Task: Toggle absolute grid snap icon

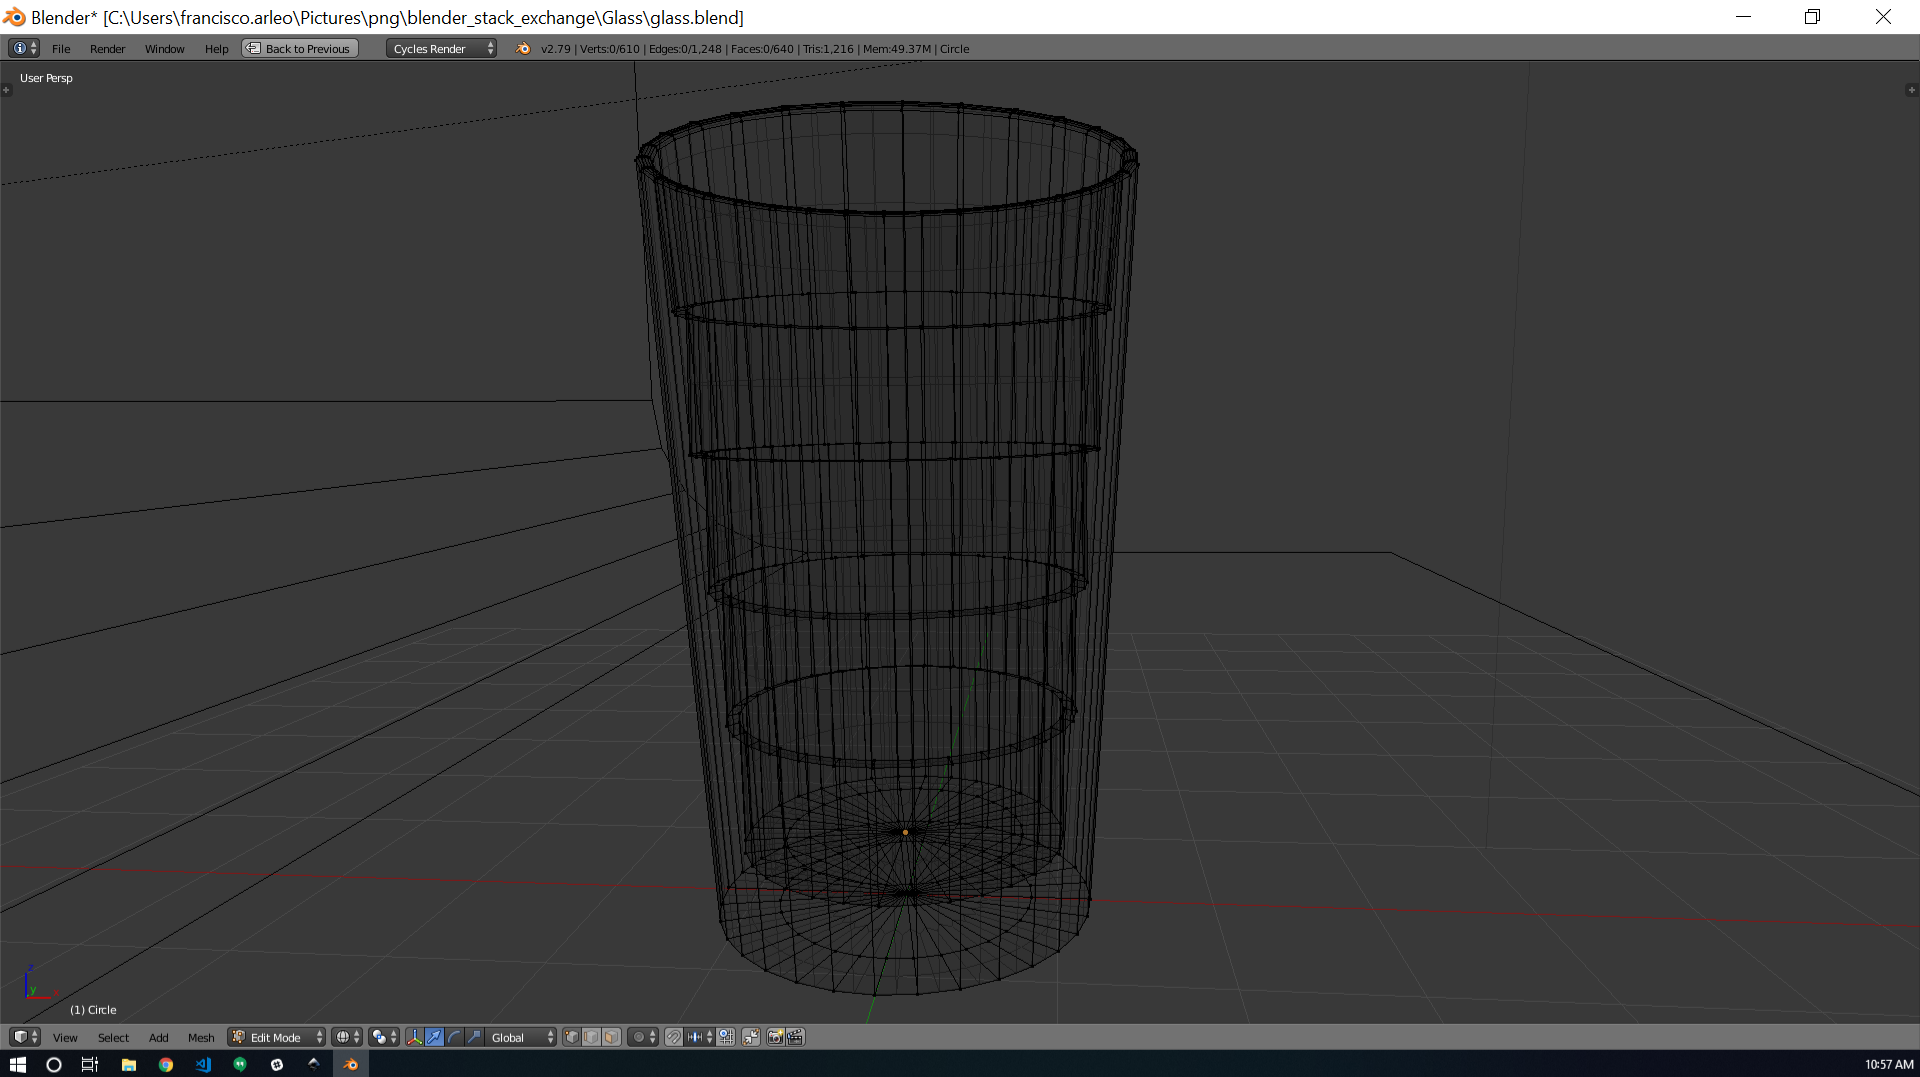Action: [x=726, y=1037]
